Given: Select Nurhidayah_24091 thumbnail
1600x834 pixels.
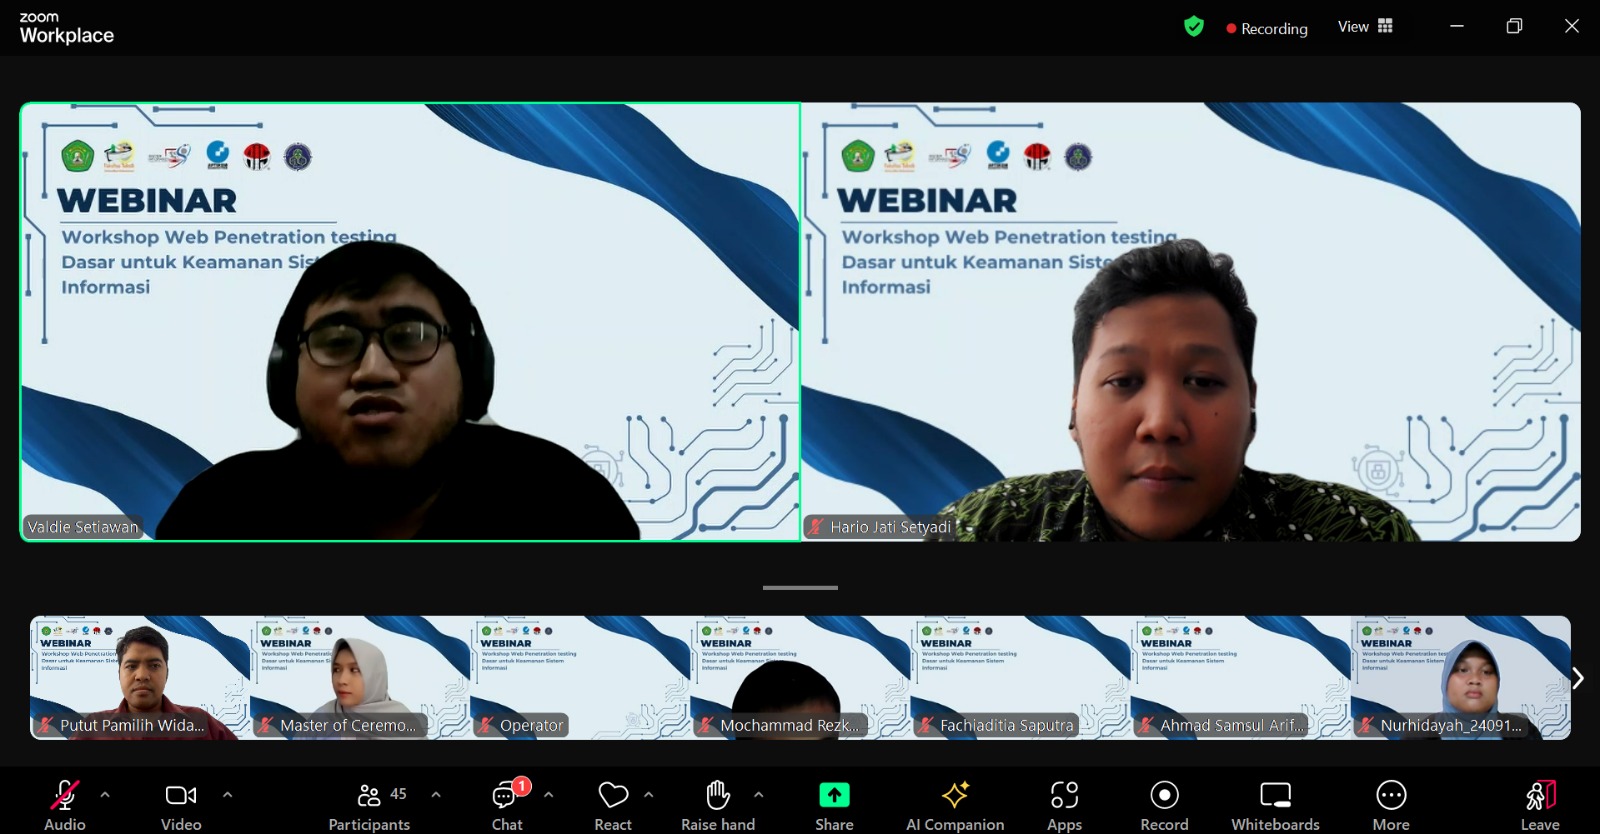Looking at the screenshot, I should [x=1460, y=678].
